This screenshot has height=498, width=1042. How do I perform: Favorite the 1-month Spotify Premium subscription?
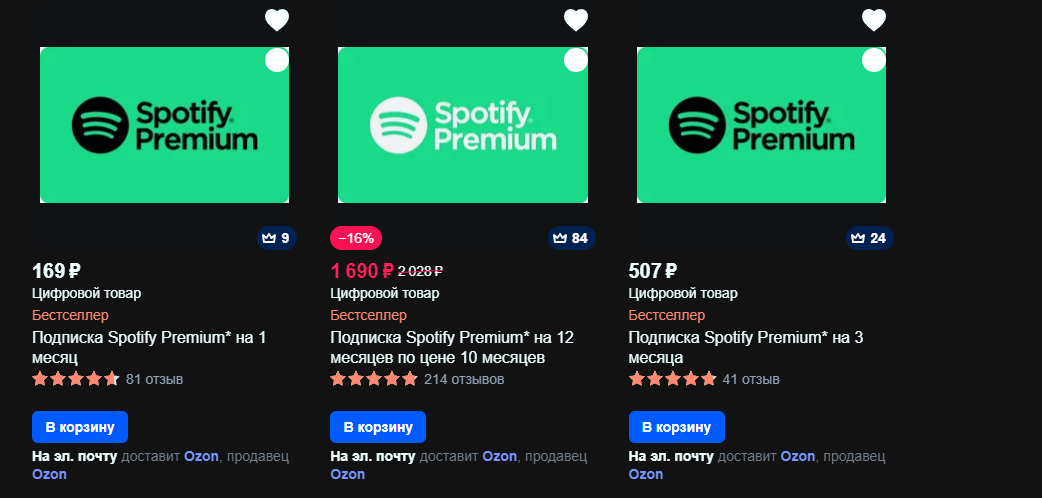[x=277, y=20]
